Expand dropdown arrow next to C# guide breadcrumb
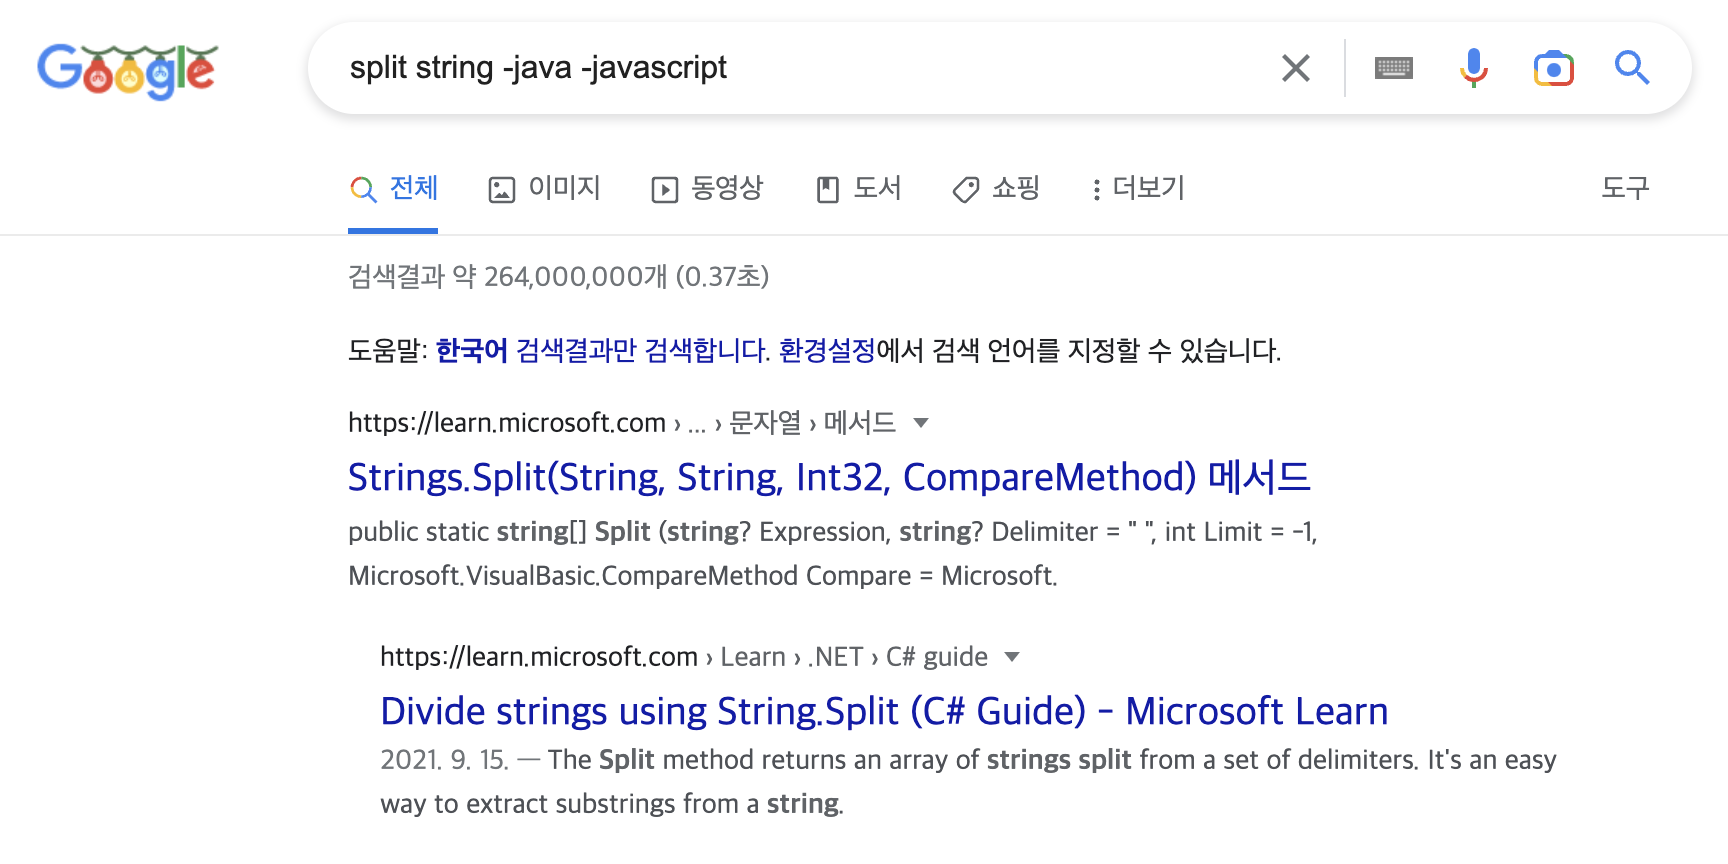The width and height of the screenshot is (1728, 864). click(x=1012, y=657)
